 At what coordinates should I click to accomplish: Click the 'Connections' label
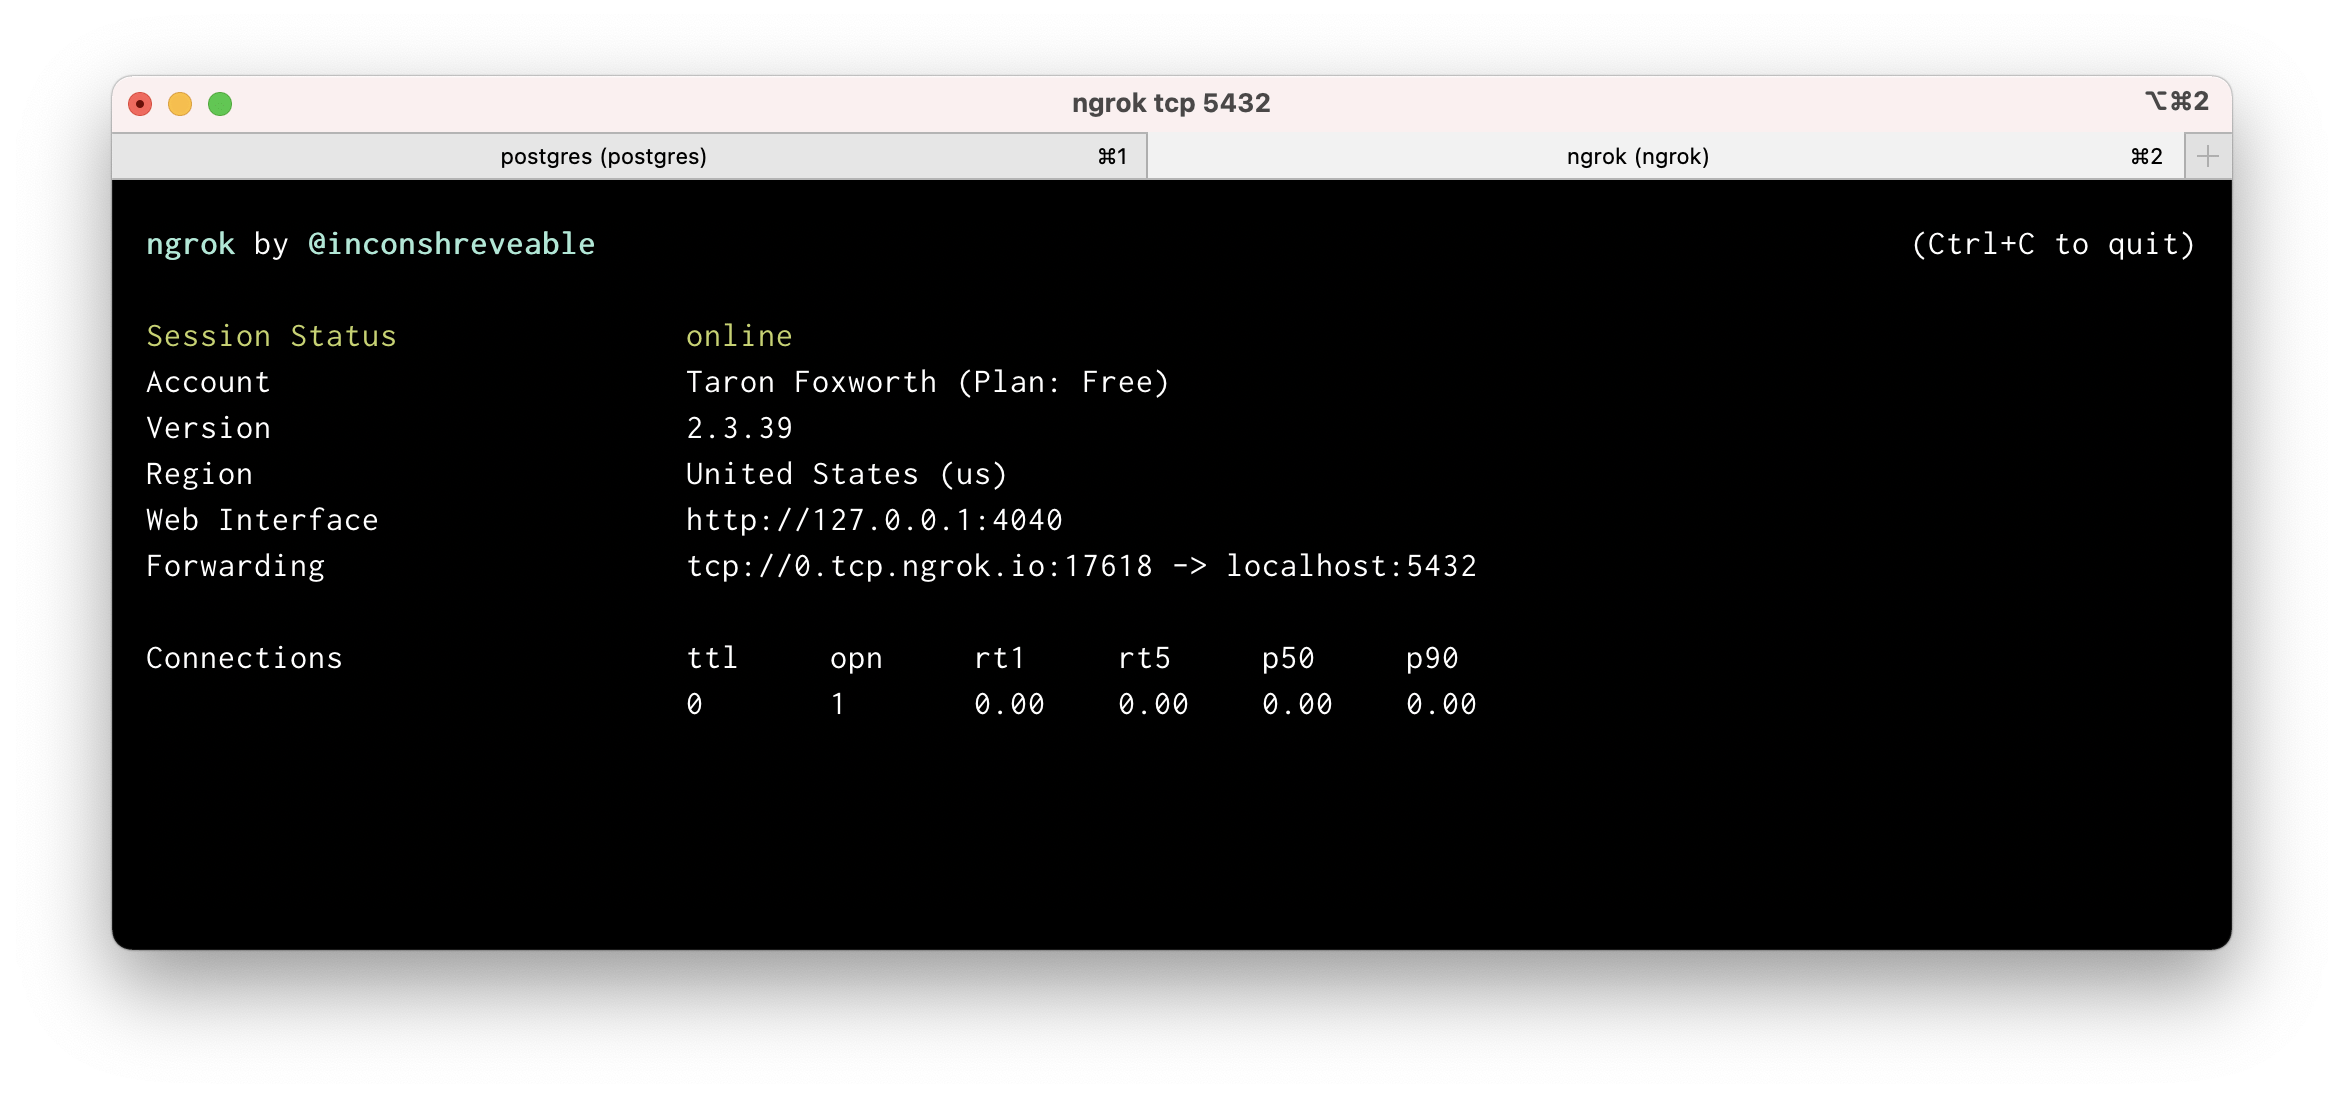click(244, 658)
